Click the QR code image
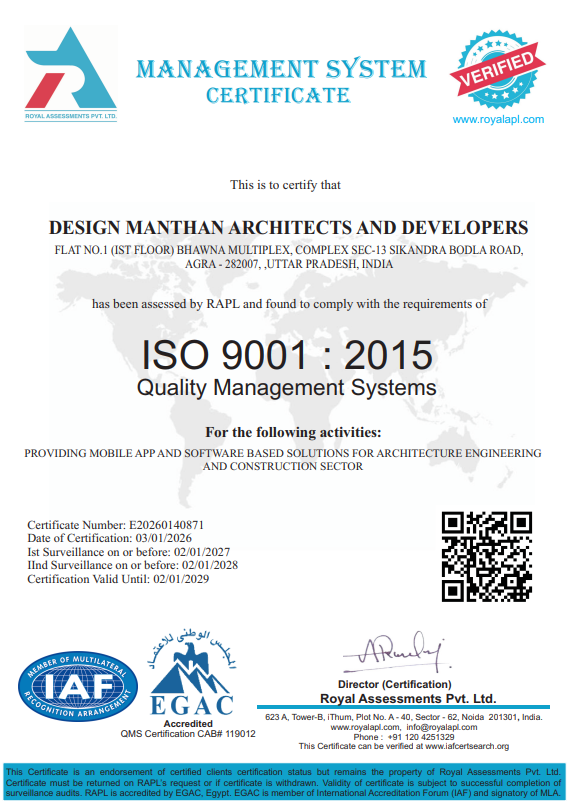This screenshot has width=572, height=805. coord(486,556)
